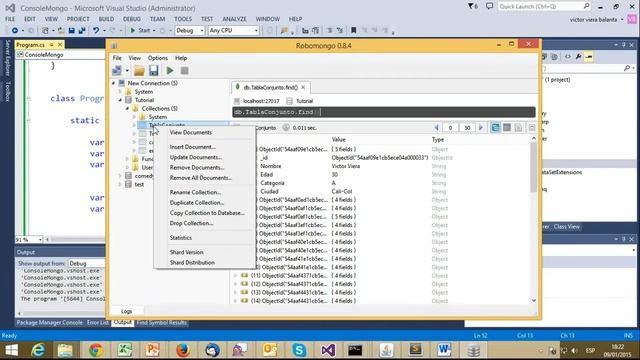Open Robomongo Options menu
This screenshot has width=640, height=360.
click(158, 58)
